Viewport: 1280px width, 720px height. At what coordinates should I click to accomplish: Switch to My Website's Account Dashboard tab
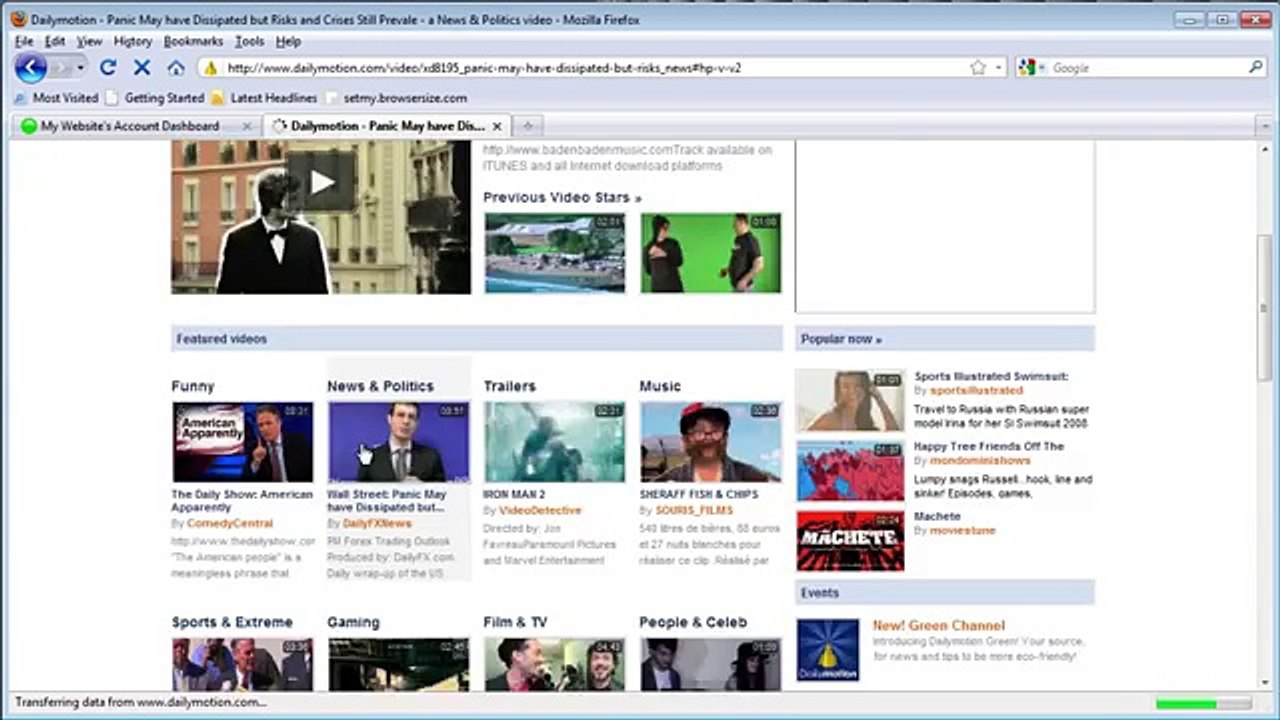click(x=130, y=126)
